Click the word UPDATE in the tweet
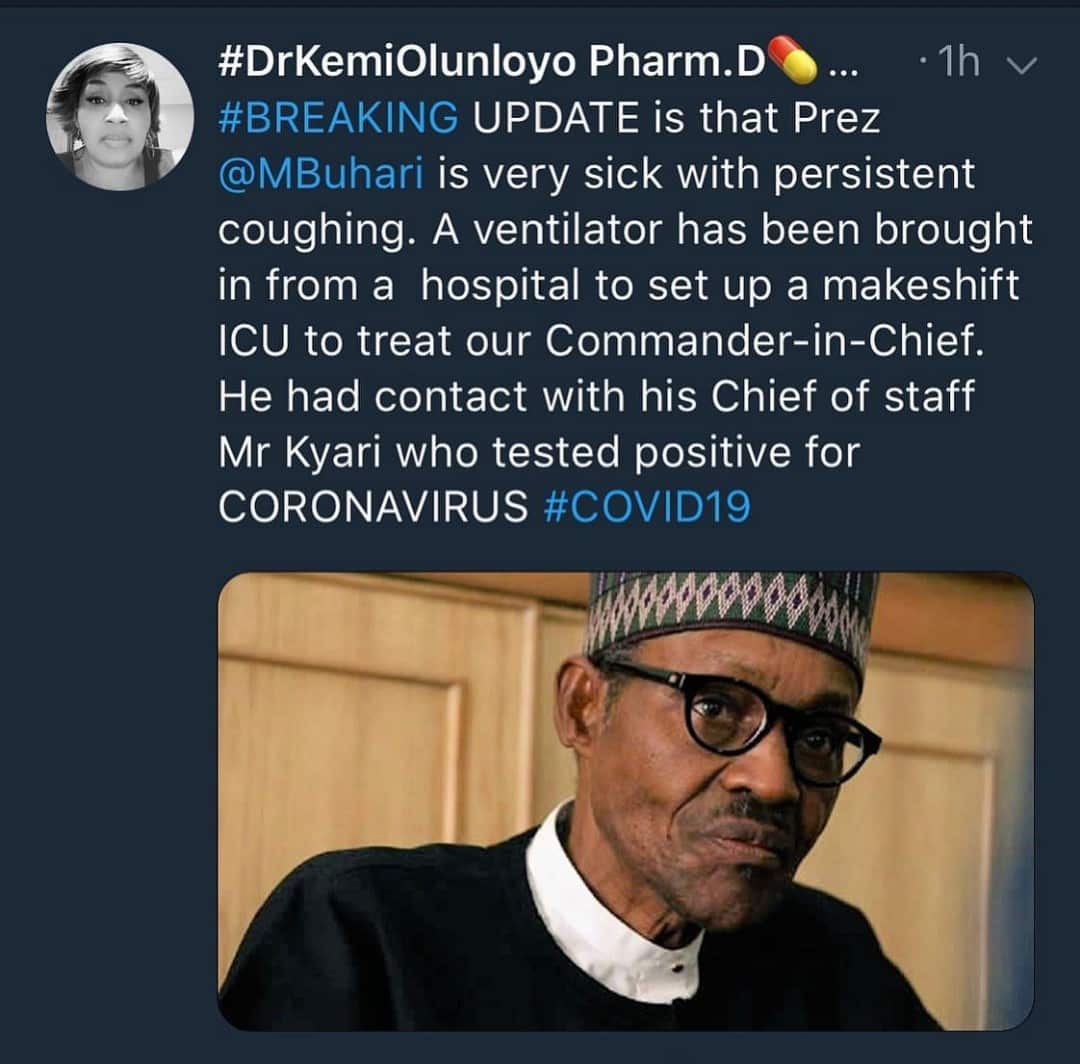 point(554,118)
